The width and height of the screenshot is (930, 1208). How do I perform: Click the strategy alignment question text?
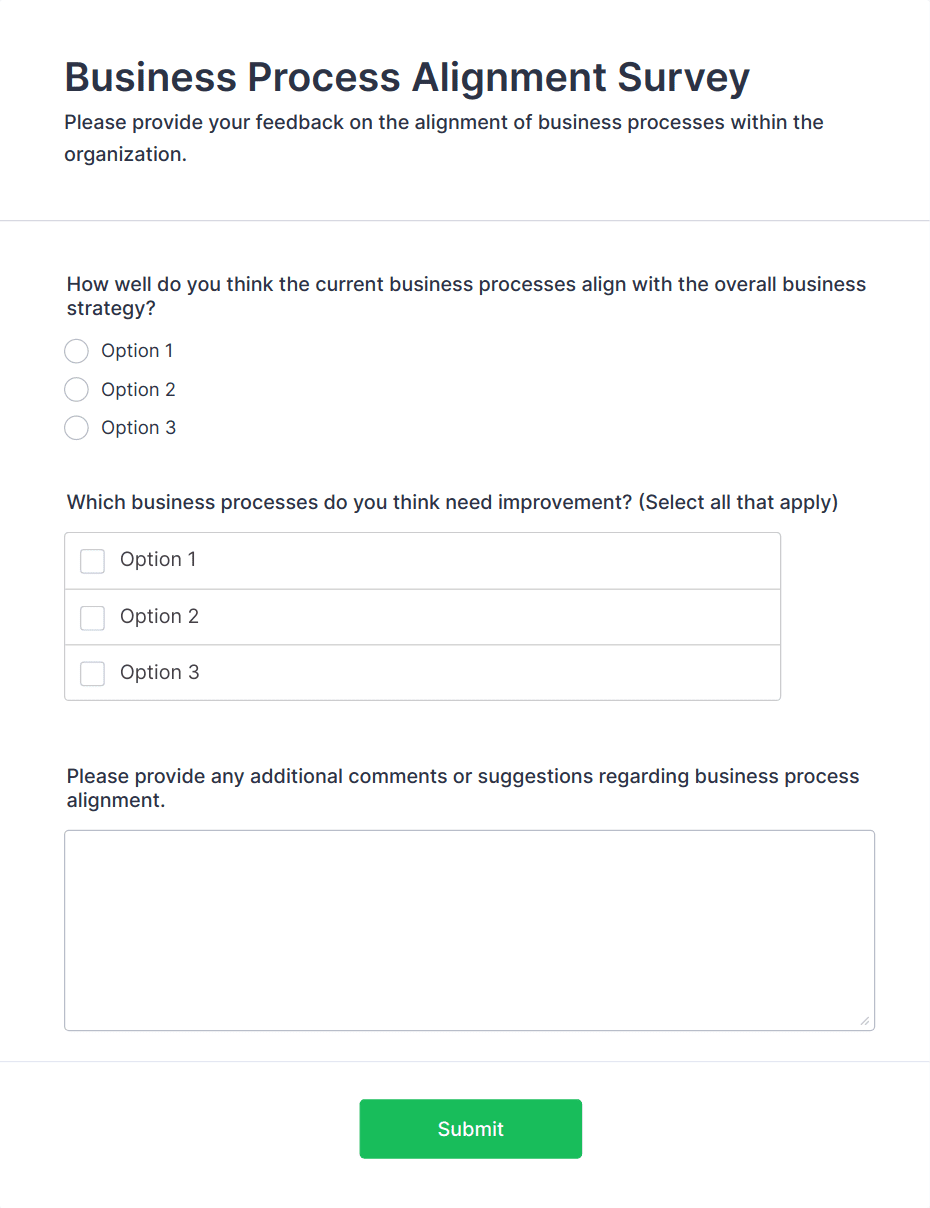466,296
